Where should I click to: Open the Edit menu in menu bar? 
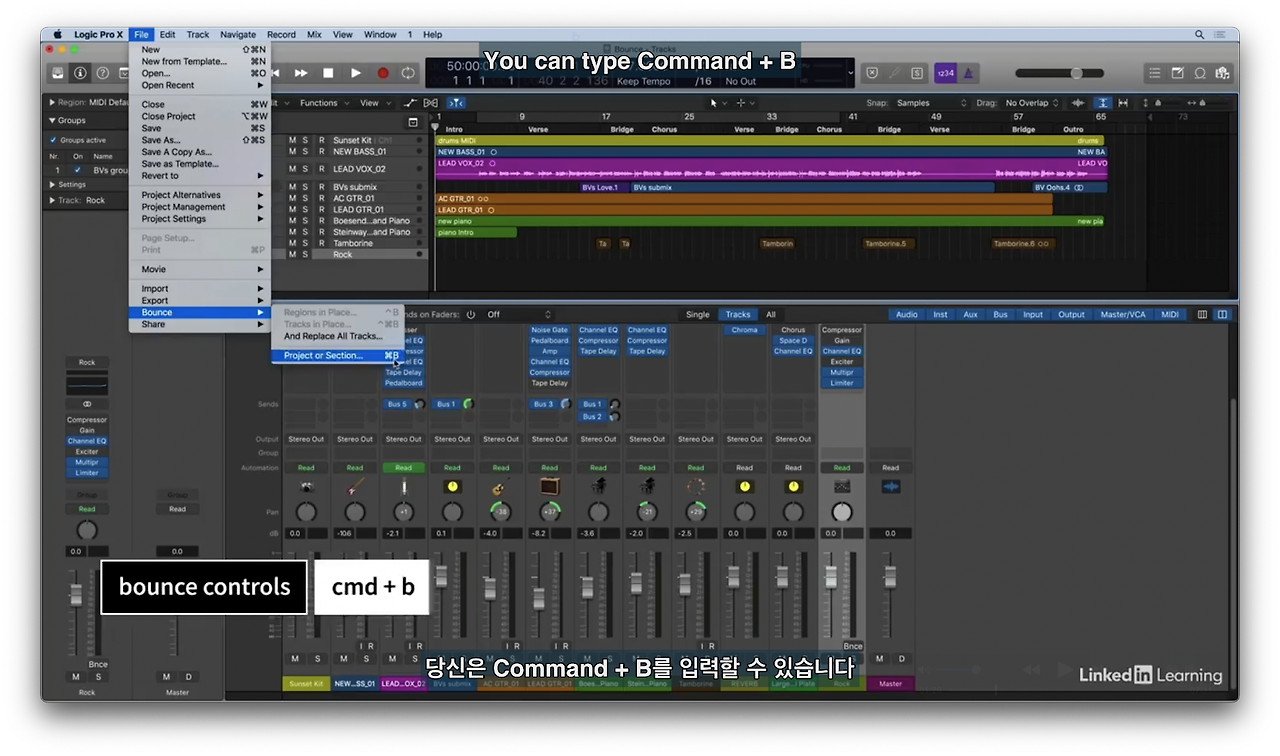tap(168, 34)
